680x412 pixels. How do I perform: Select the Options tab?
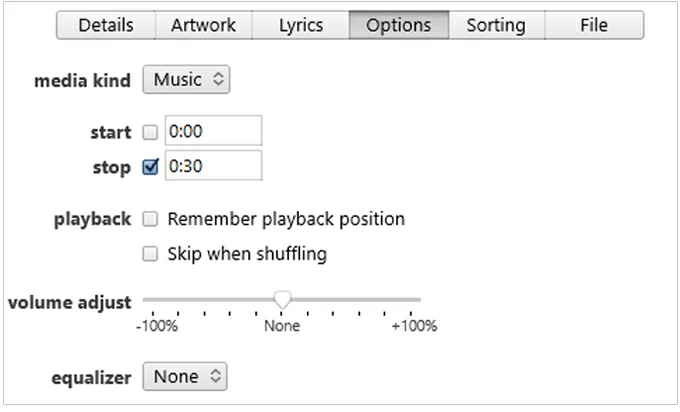pos(398,25)
